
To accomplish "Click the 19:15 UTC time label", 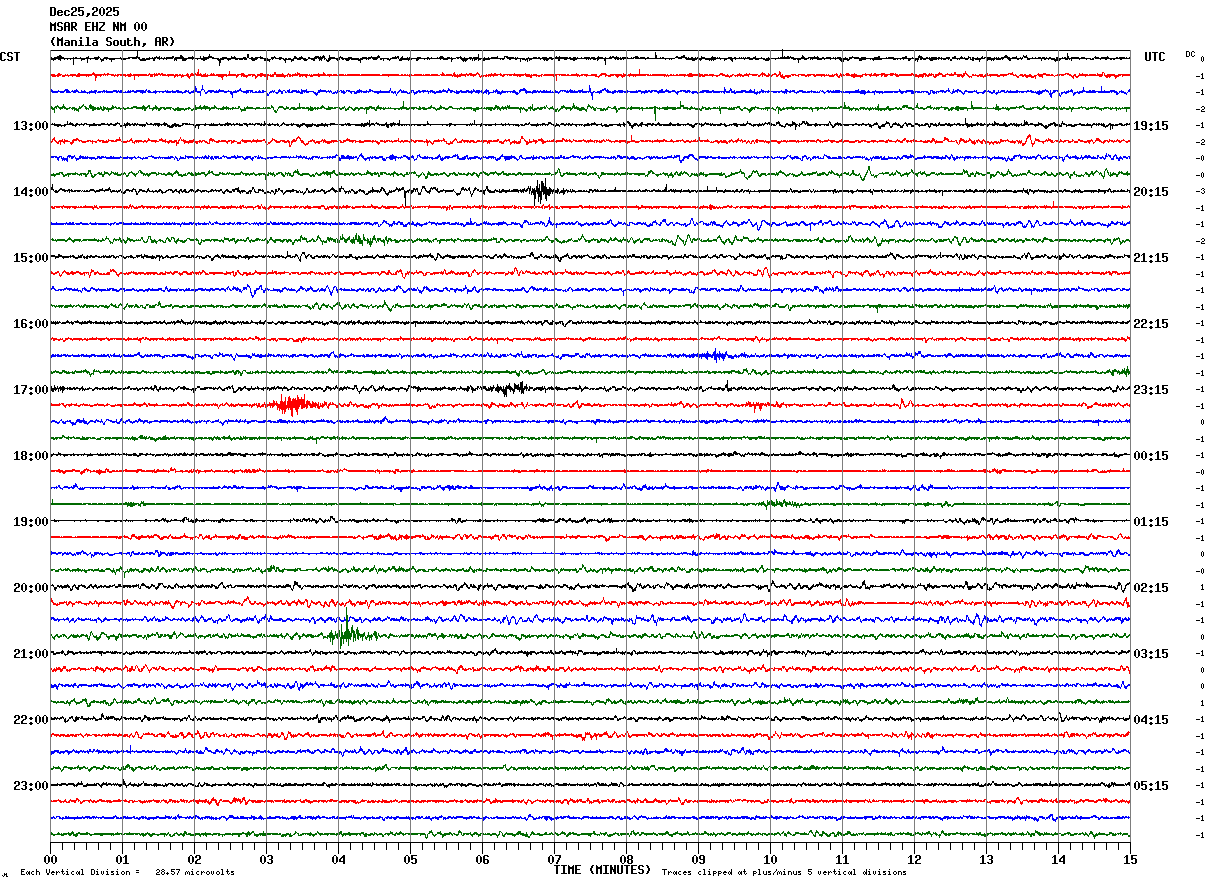I will click(1151, 126).
